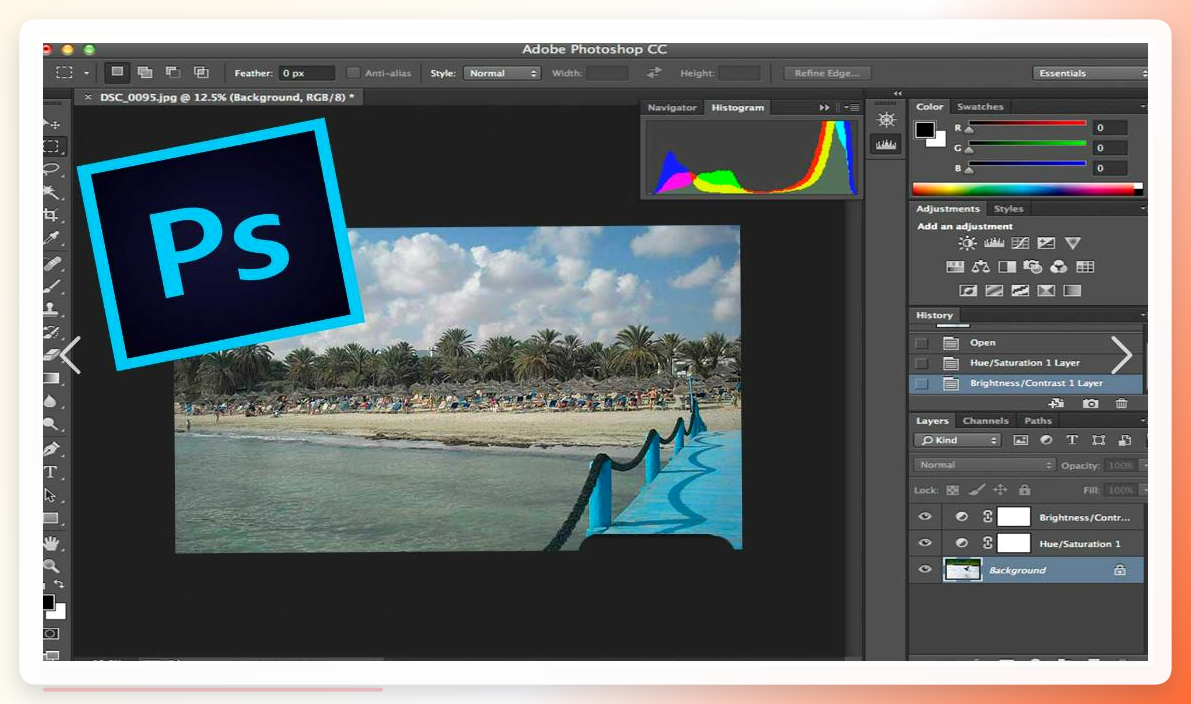1191x704 pixels.
Task: Click Add to selection mode icon
Action: pyautogui.click(x=144, y=72)
